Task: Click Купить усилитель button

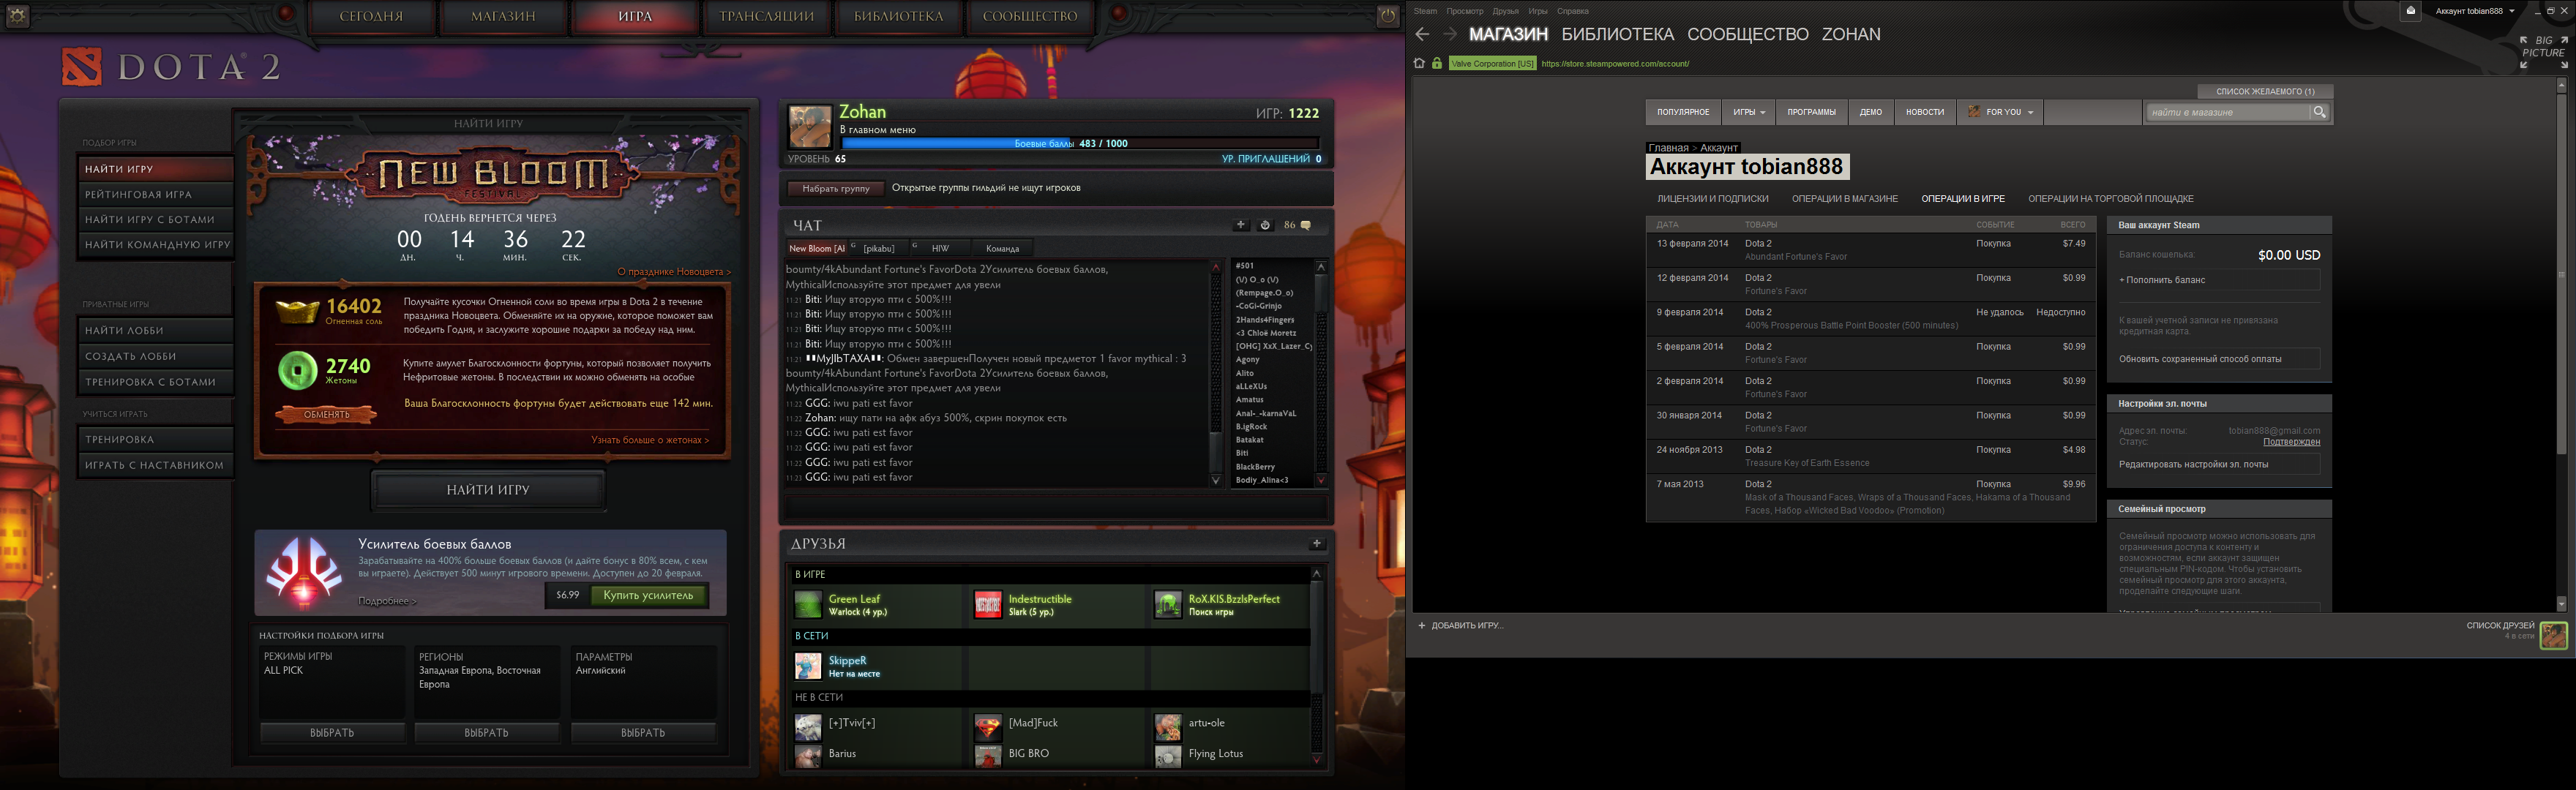Action: click(x=648, y=595)
